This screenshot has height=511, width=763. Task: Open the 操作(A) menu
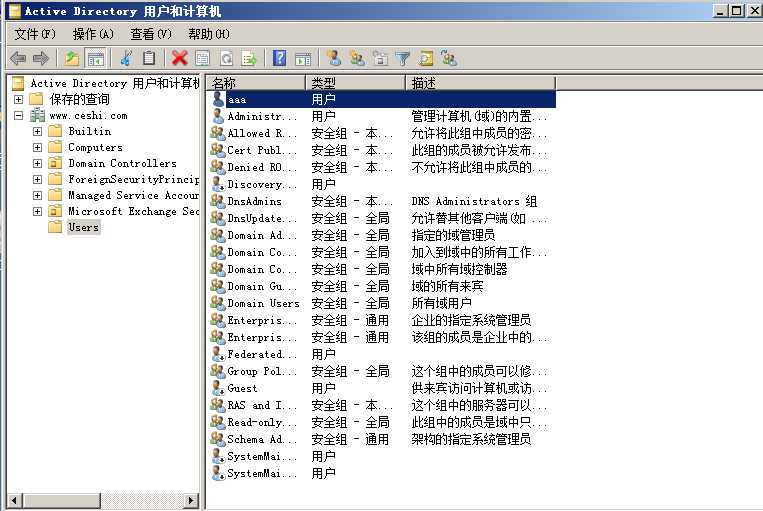pyautogui.click(x=93, y=34)
